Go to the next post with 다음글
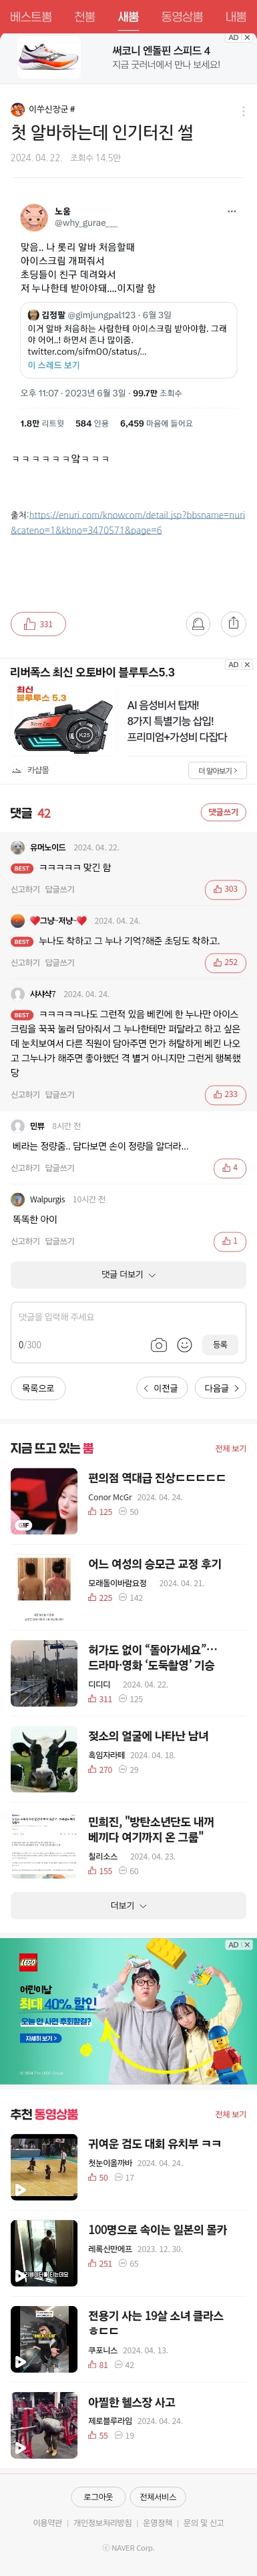 [x=220, y=1388]
